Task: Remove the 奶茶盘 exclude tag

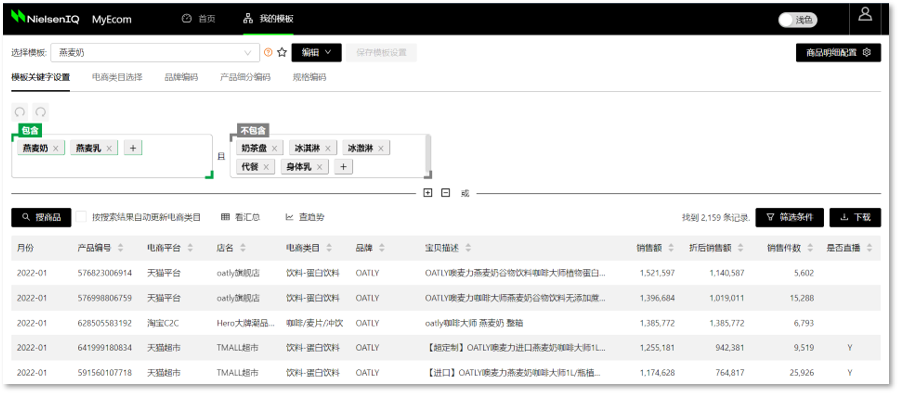Action: click(x=274, y=148)
